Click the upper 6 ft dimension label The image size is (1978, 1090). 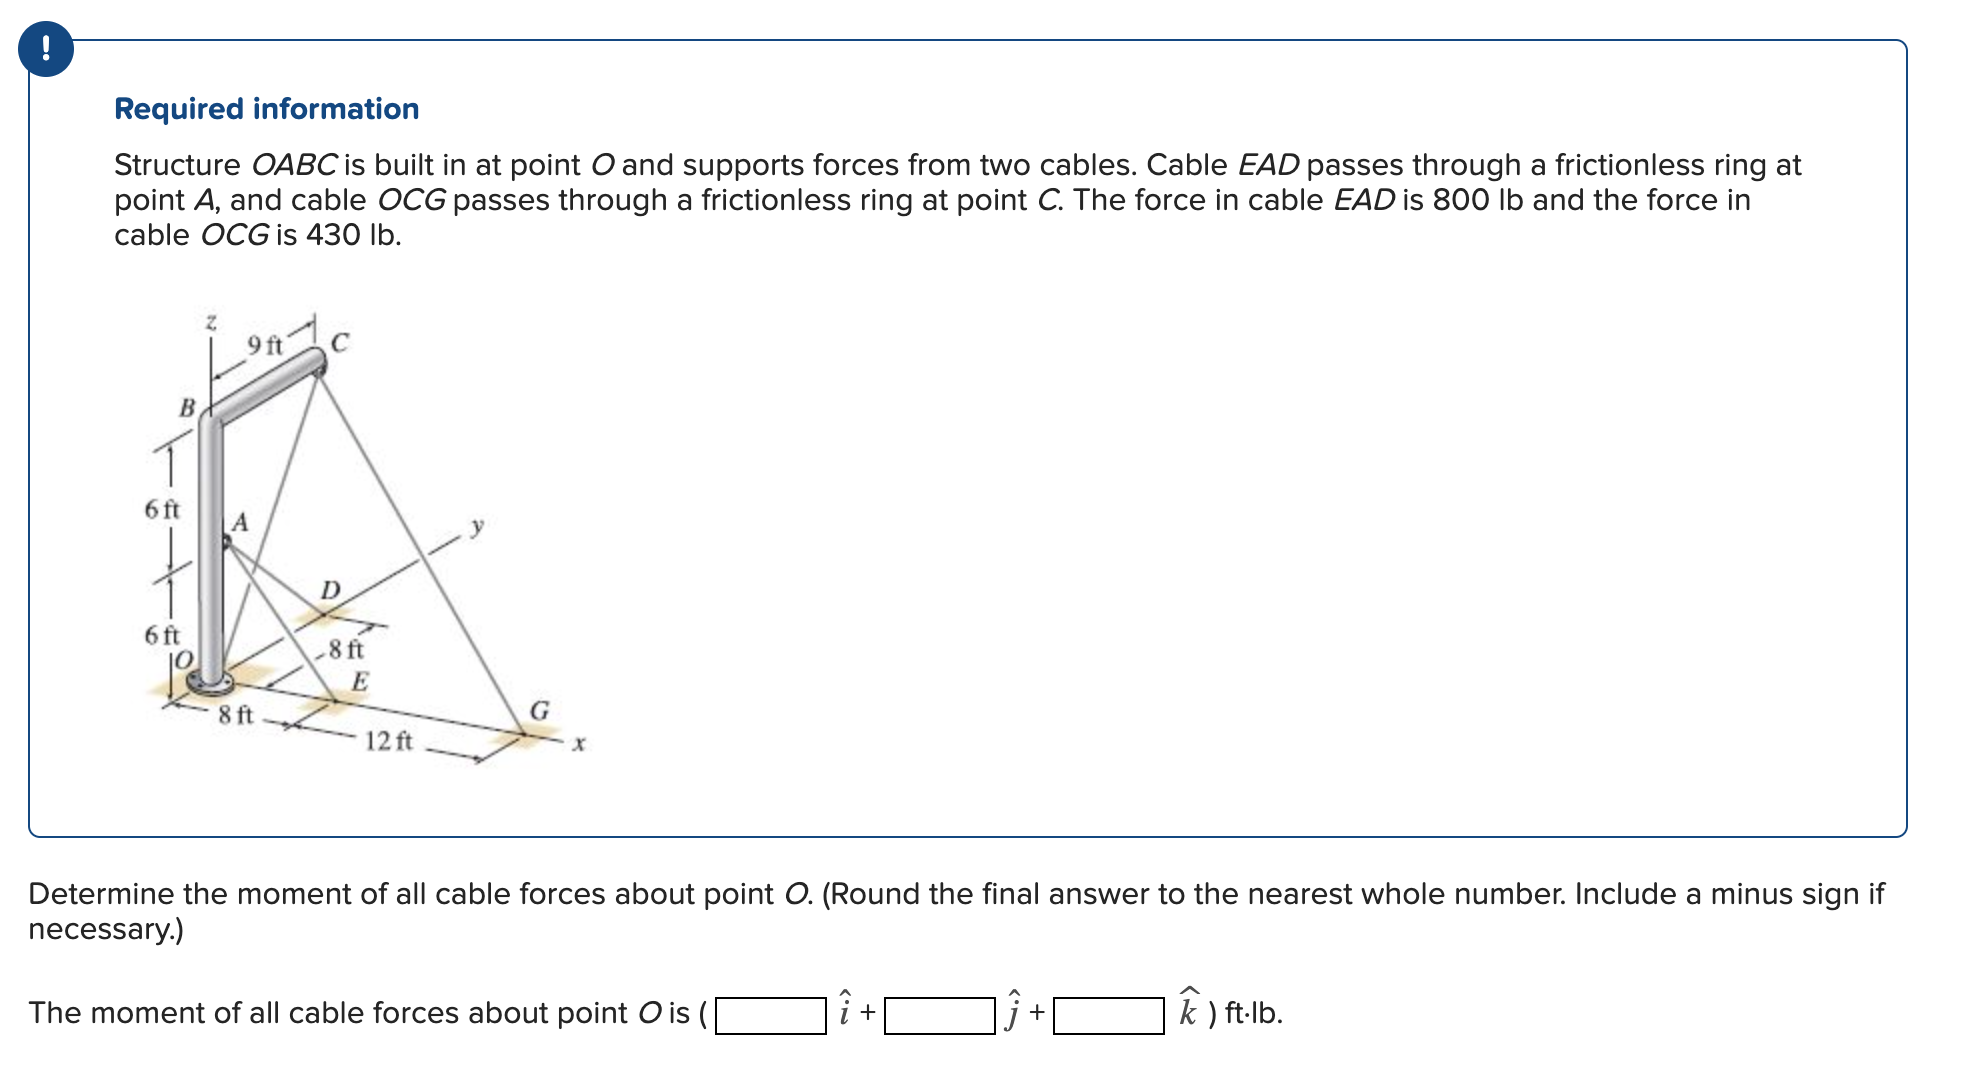point(163,510)
